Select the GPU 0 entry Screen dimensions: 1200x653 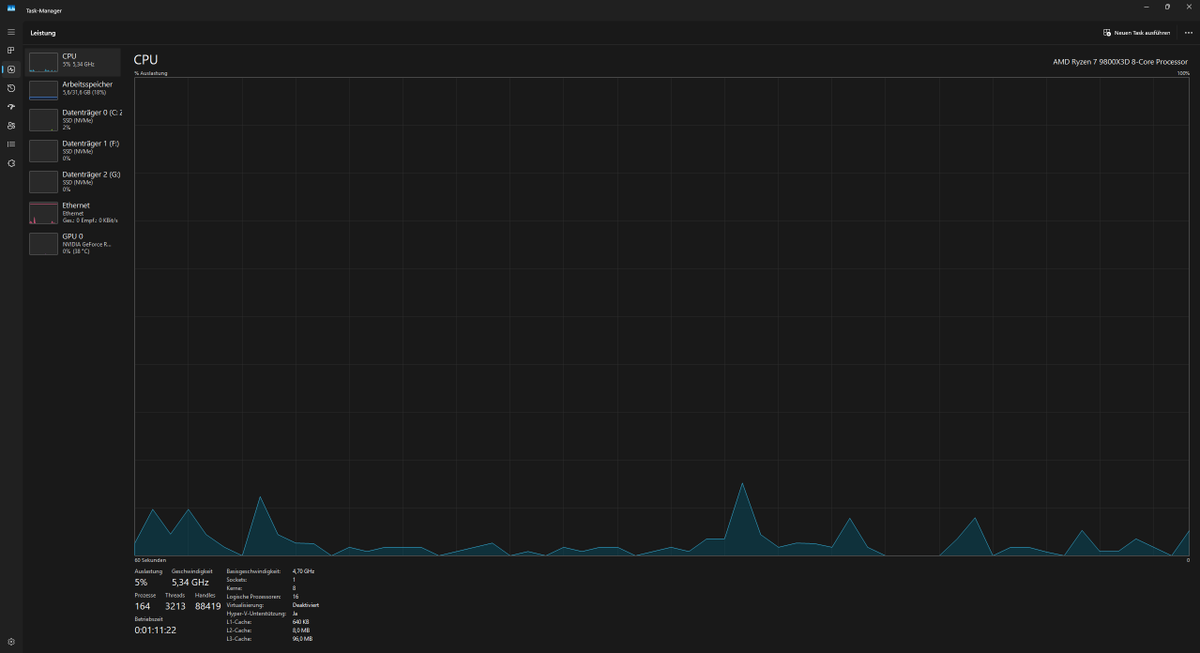73,244
